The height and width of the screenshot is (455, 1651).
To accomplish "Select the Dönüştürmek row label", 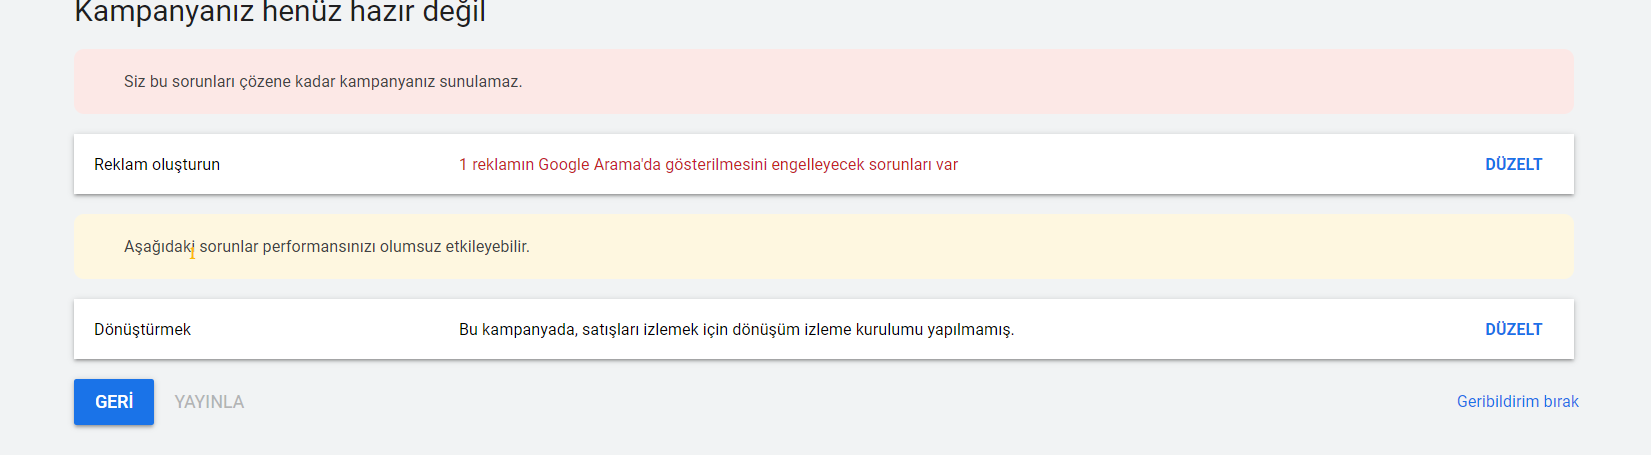I will pos(142,329).
